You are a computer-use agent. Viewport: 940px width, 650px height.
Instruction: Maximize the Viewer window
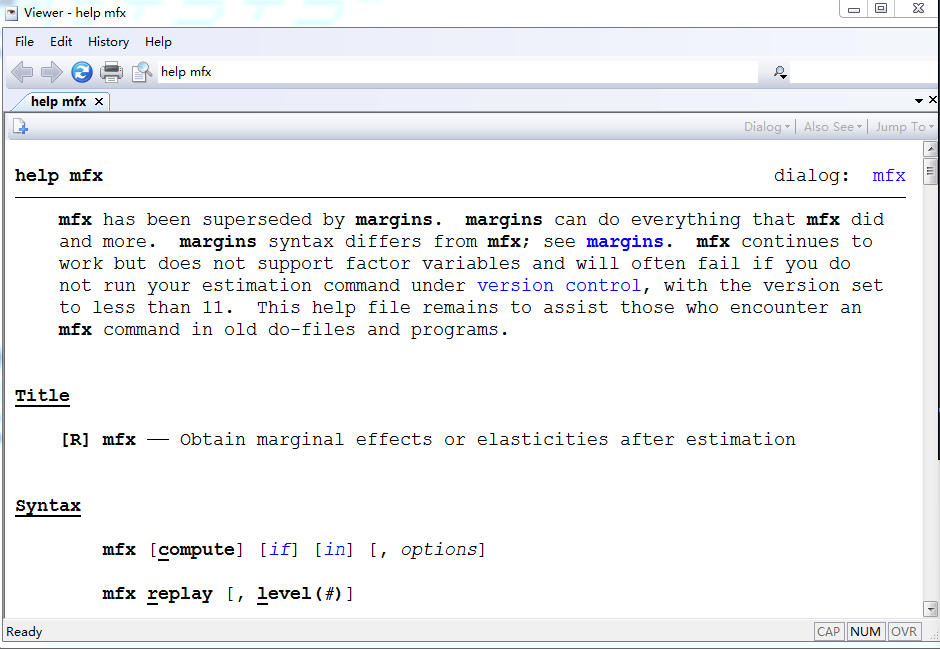pyautogui.click(x=881, y=8)
